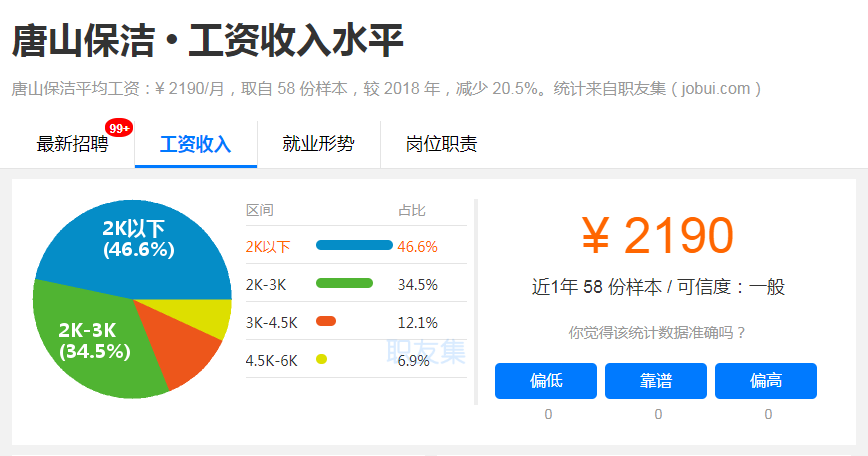Vote 偏低 on the salary data
This screenshot has height=456, width=868.
546,381
